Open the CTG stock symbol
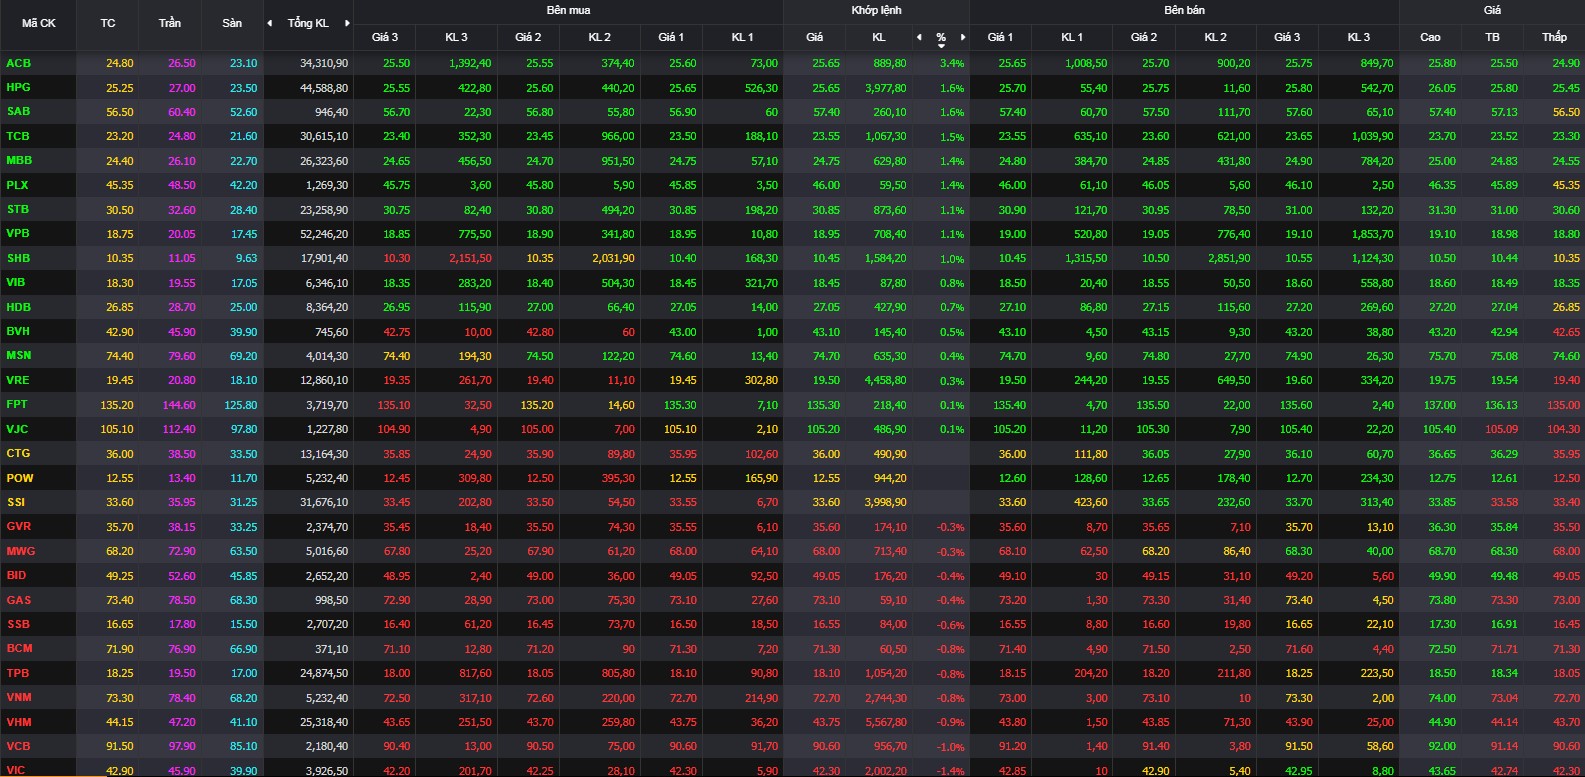Viewport: 1585px width, 777px height. 18,453
